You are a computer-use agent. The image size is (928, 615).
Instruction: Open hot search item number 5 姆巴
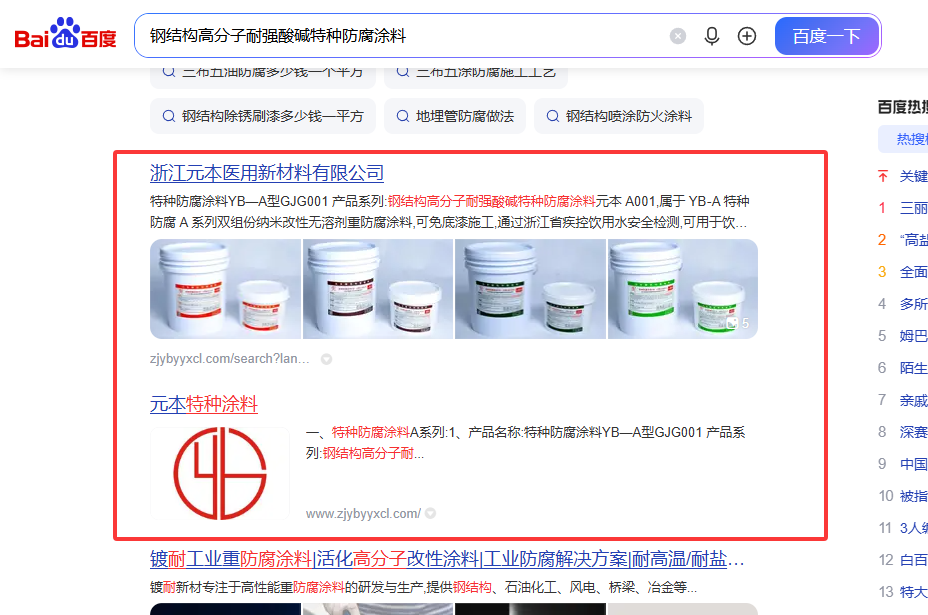click(913, 336)
